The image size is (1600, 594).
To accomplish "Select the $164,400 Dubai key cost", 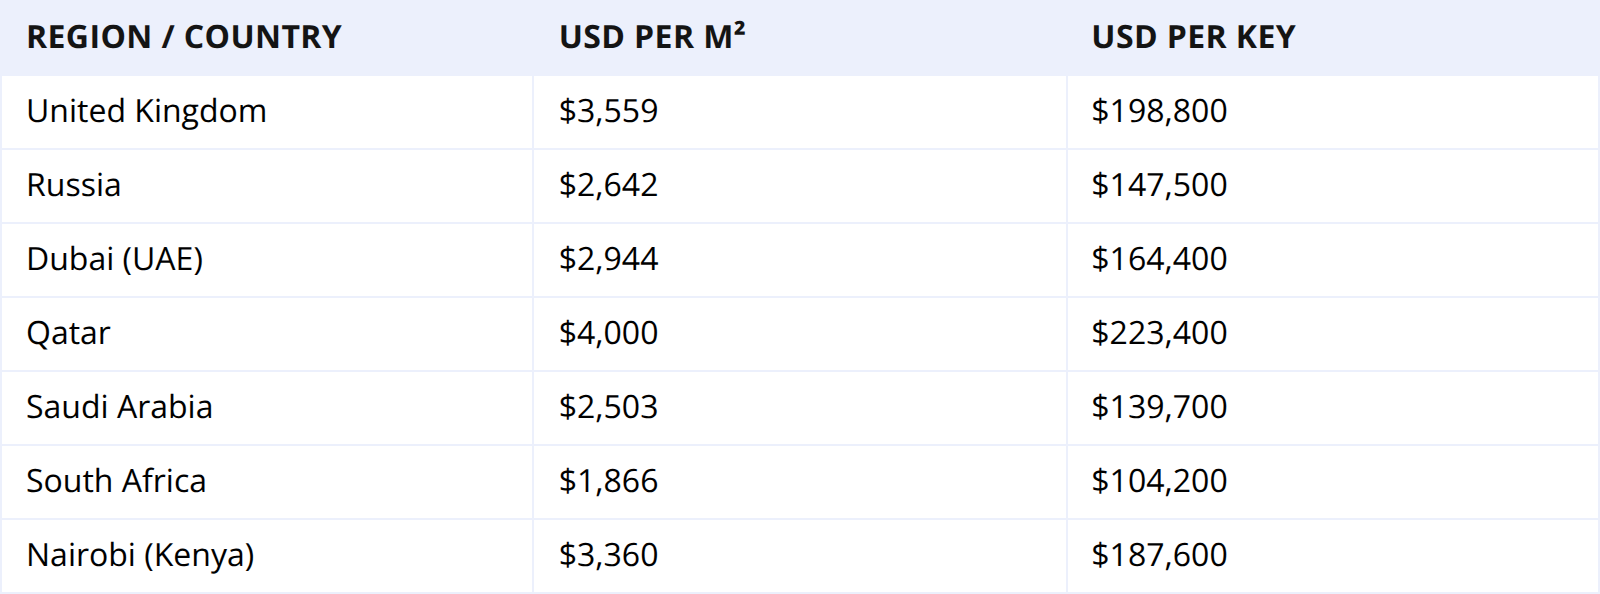I will tap(1159, 259).
